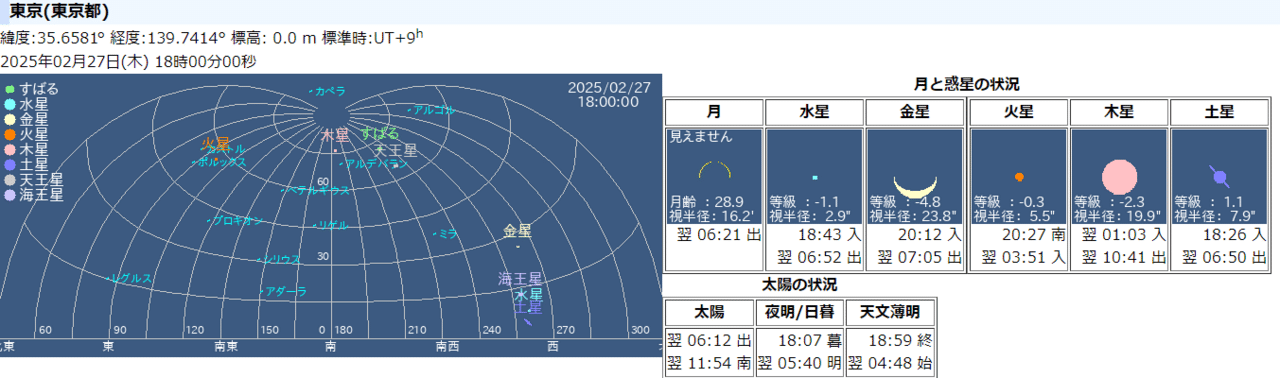The image size is (1280, 378).
Task: Click the pink 木星 legend dot
Action: pyautogui.click(x=10, y=149)
